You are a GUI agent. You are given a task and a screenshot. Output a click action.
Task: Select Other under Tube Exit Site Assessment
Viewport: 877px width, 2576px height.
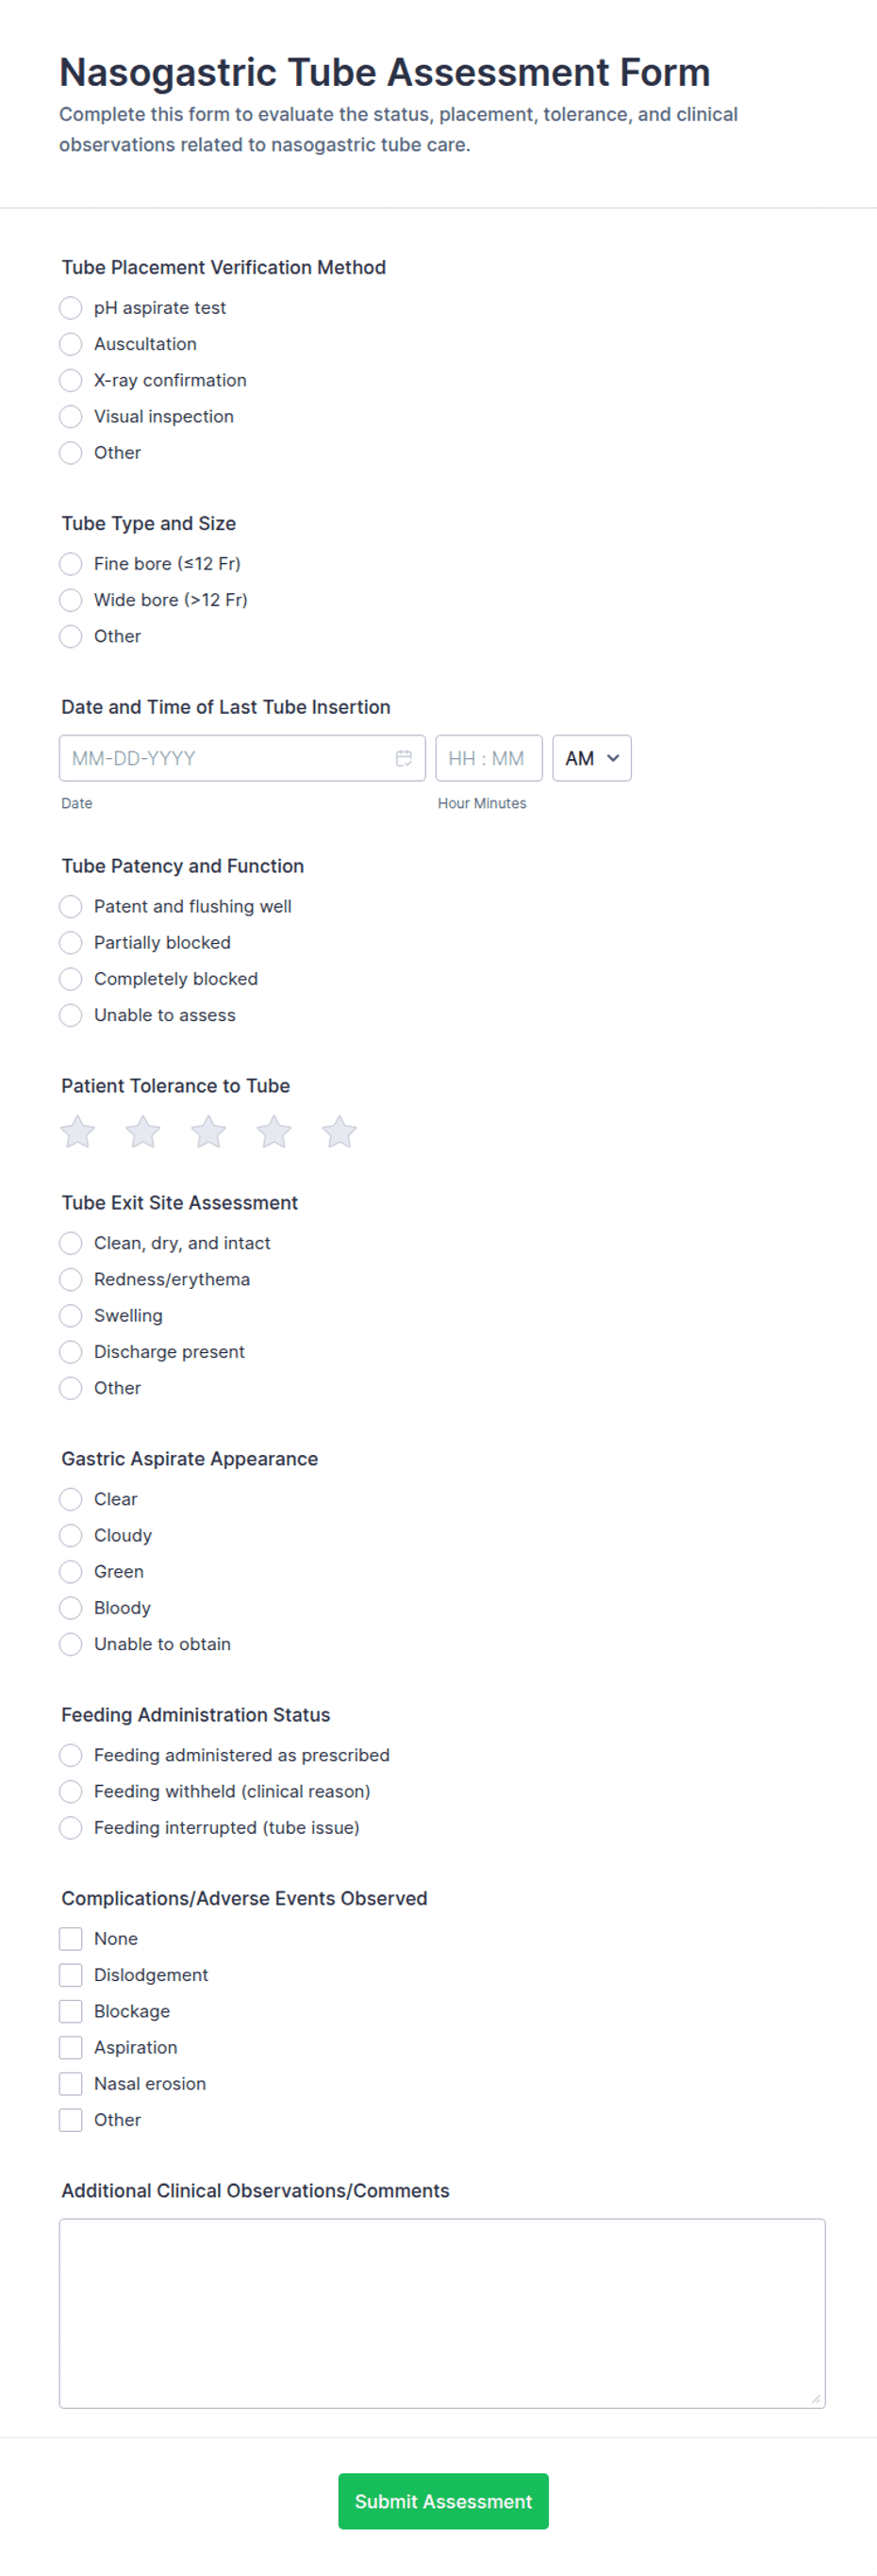(70, 1388)
